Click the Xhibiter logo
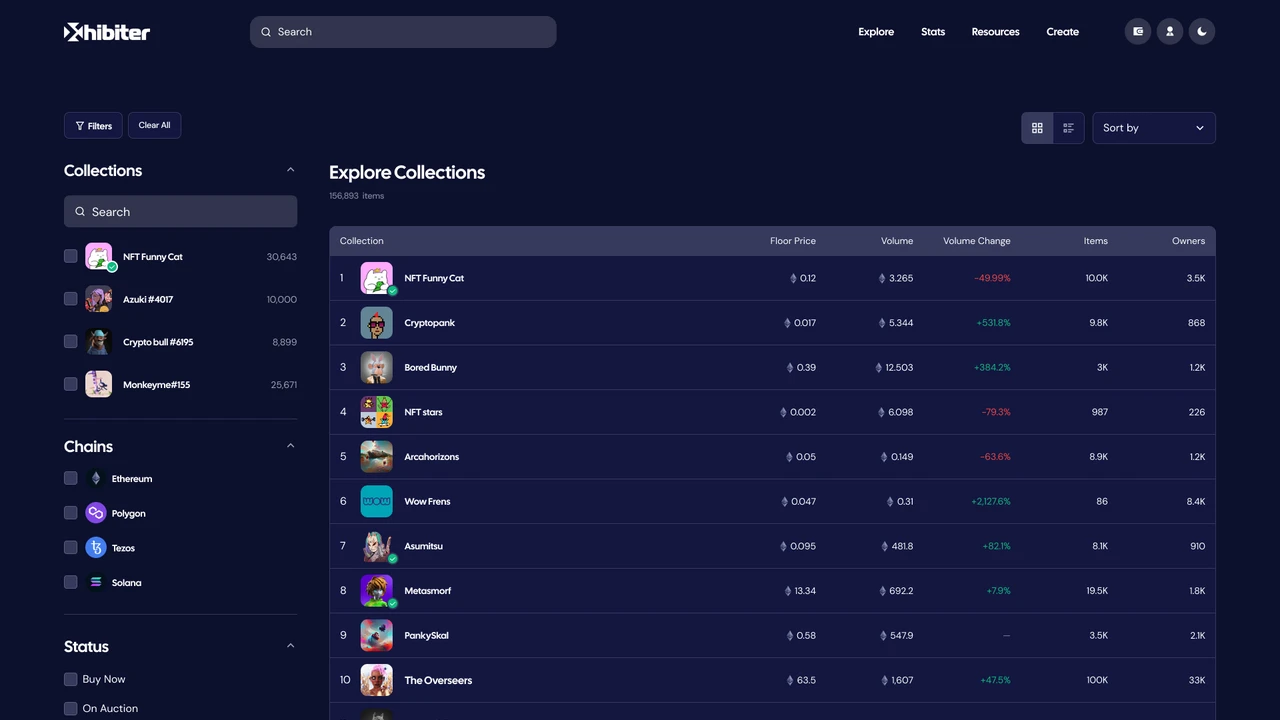The height and width of the screenshot is (720, 1280). 107,32
